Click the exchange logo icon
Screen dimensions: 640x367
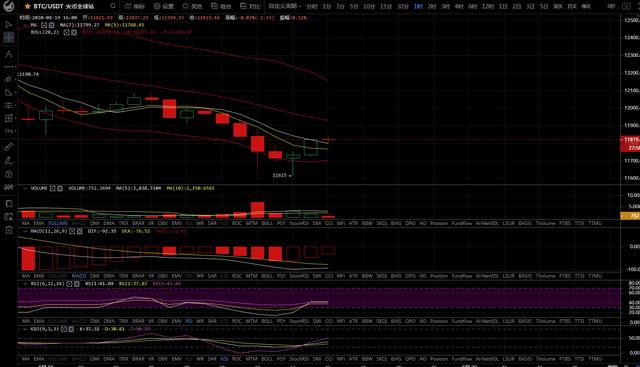click(x=9, y=6)
